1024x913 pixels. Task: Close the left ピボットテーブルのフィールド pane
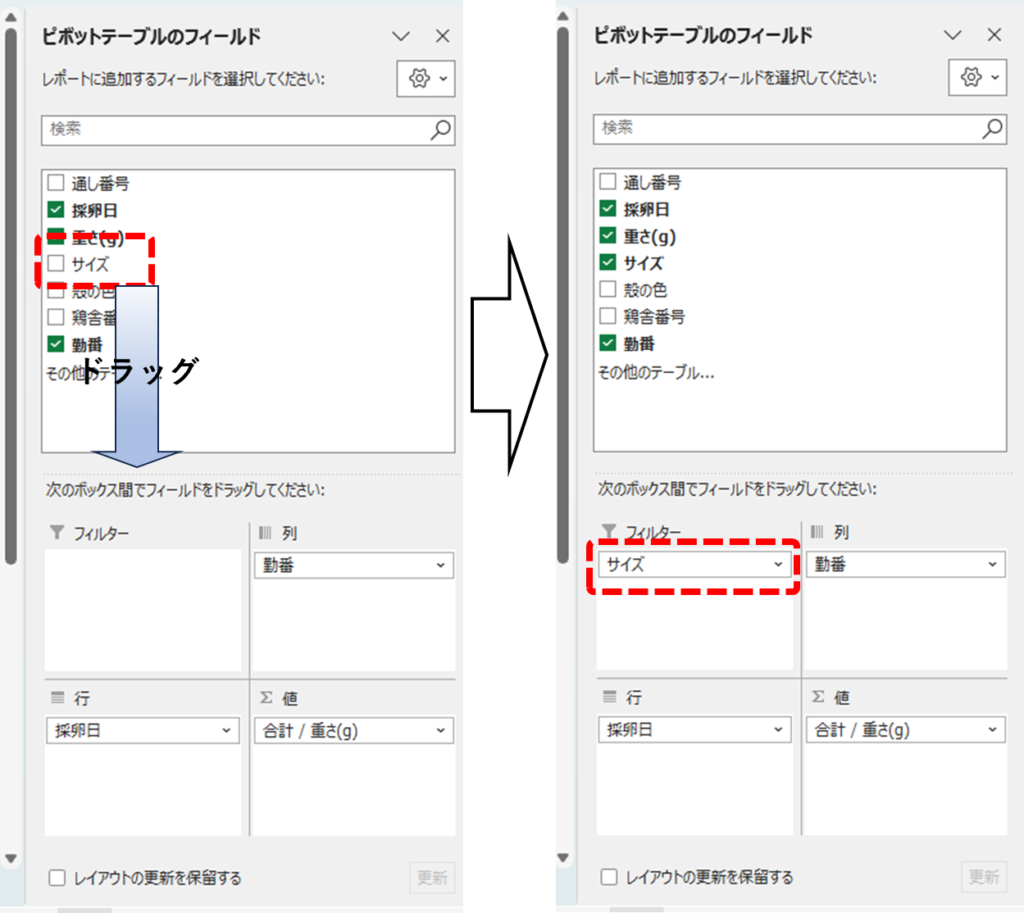coord(443,36)
